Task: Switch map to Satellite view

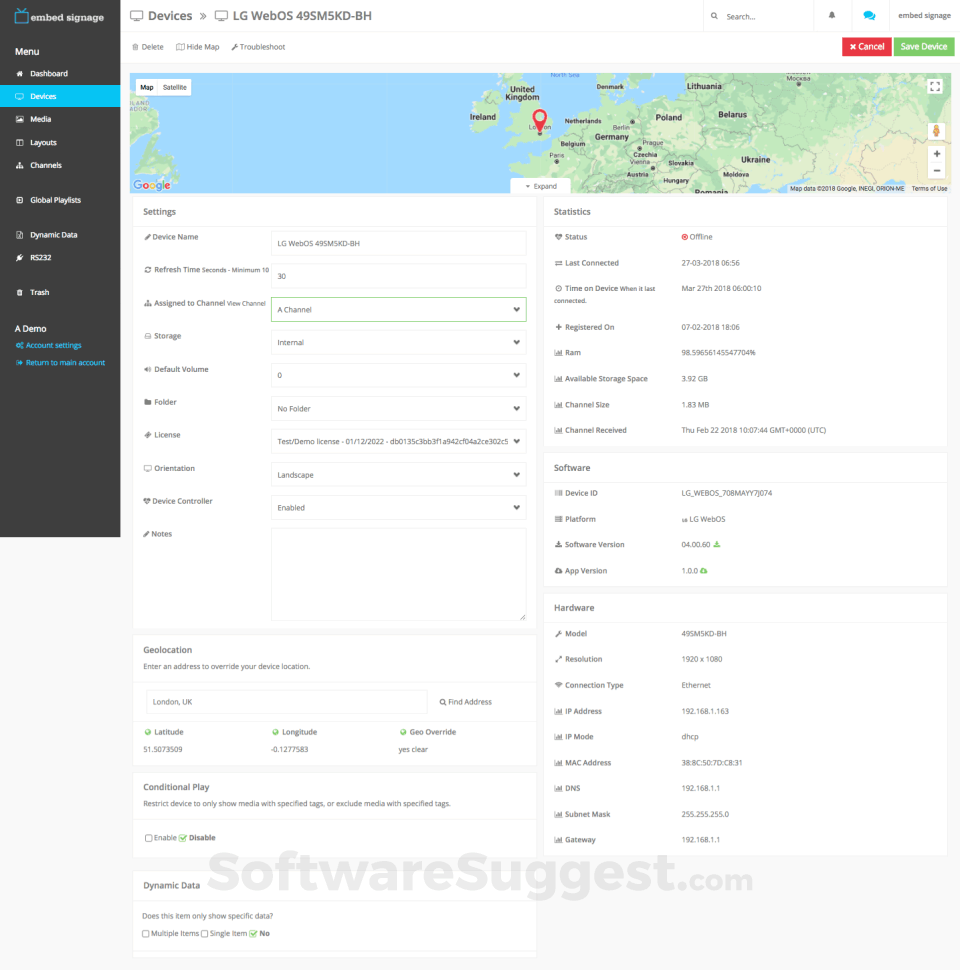Action: [175, 87]
